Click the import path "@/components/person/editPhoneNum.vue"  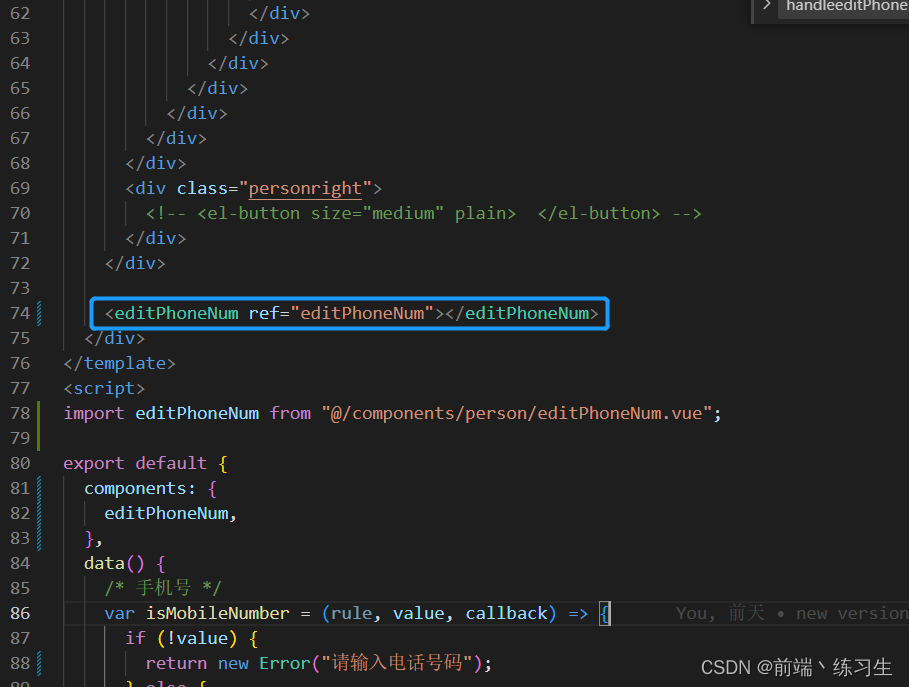517,413
